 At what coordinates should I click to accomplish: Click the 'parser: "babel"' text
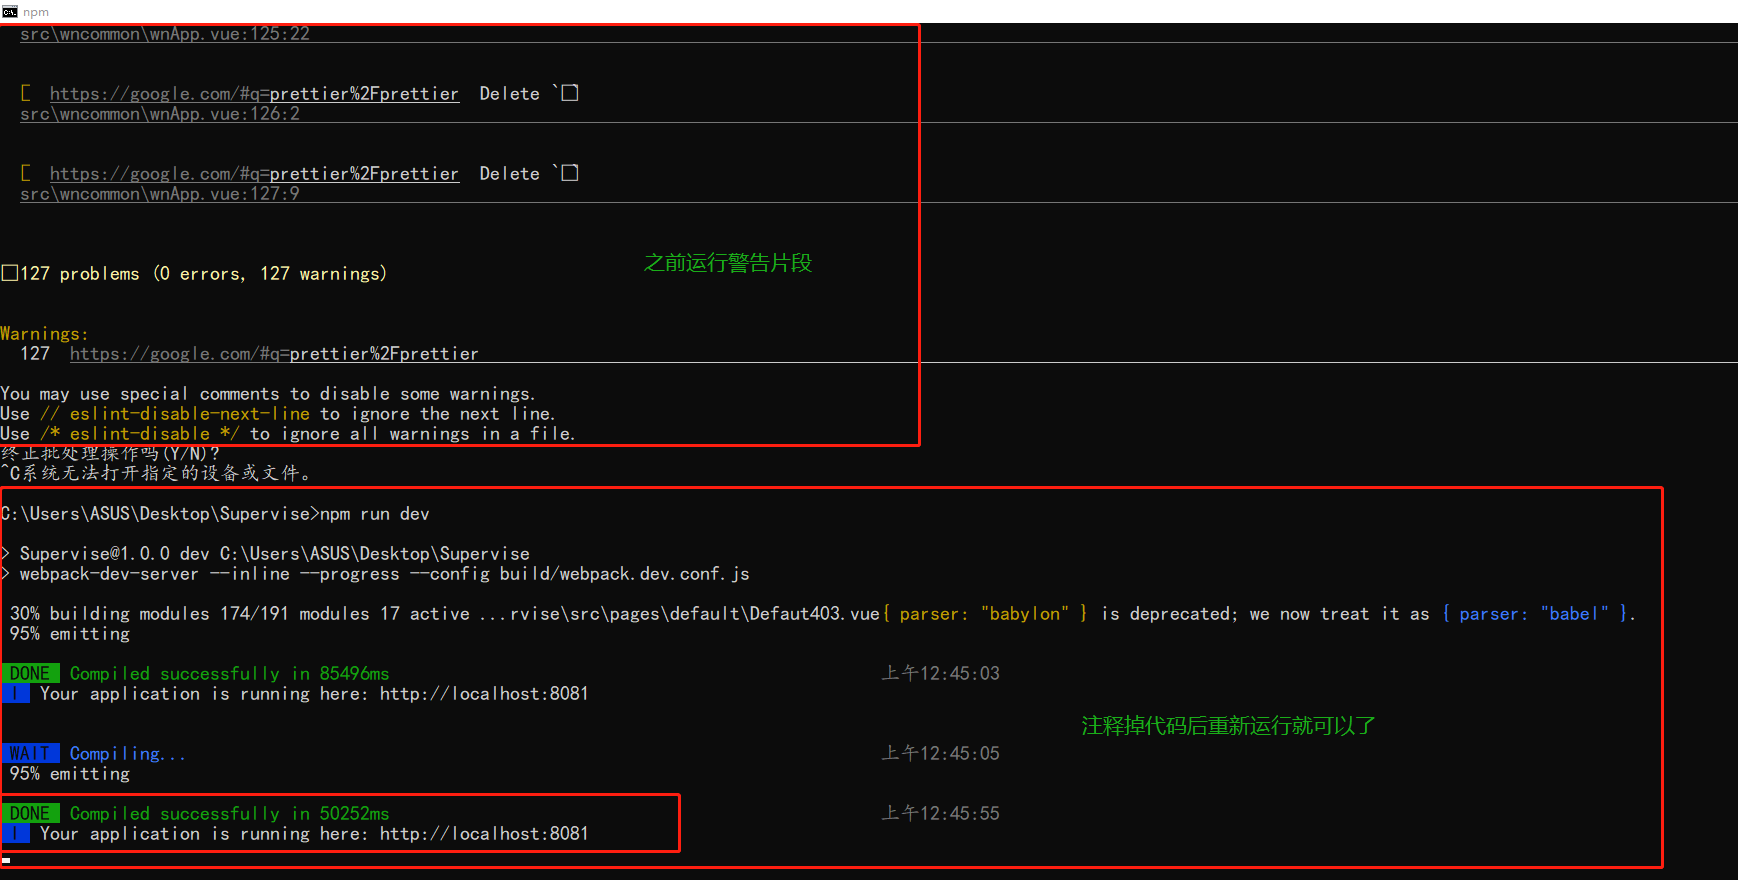(1534, 614)
